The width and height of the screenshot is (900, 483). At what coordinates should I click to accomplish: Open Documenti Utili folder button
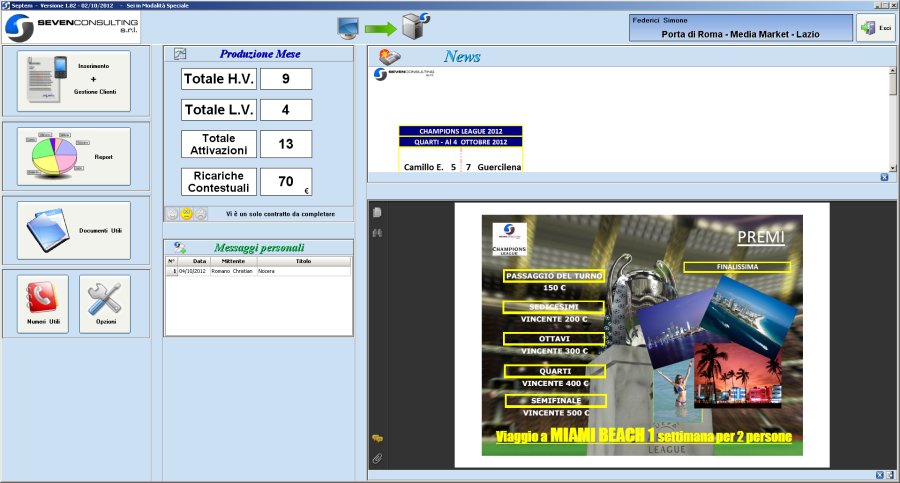point(74,230)
